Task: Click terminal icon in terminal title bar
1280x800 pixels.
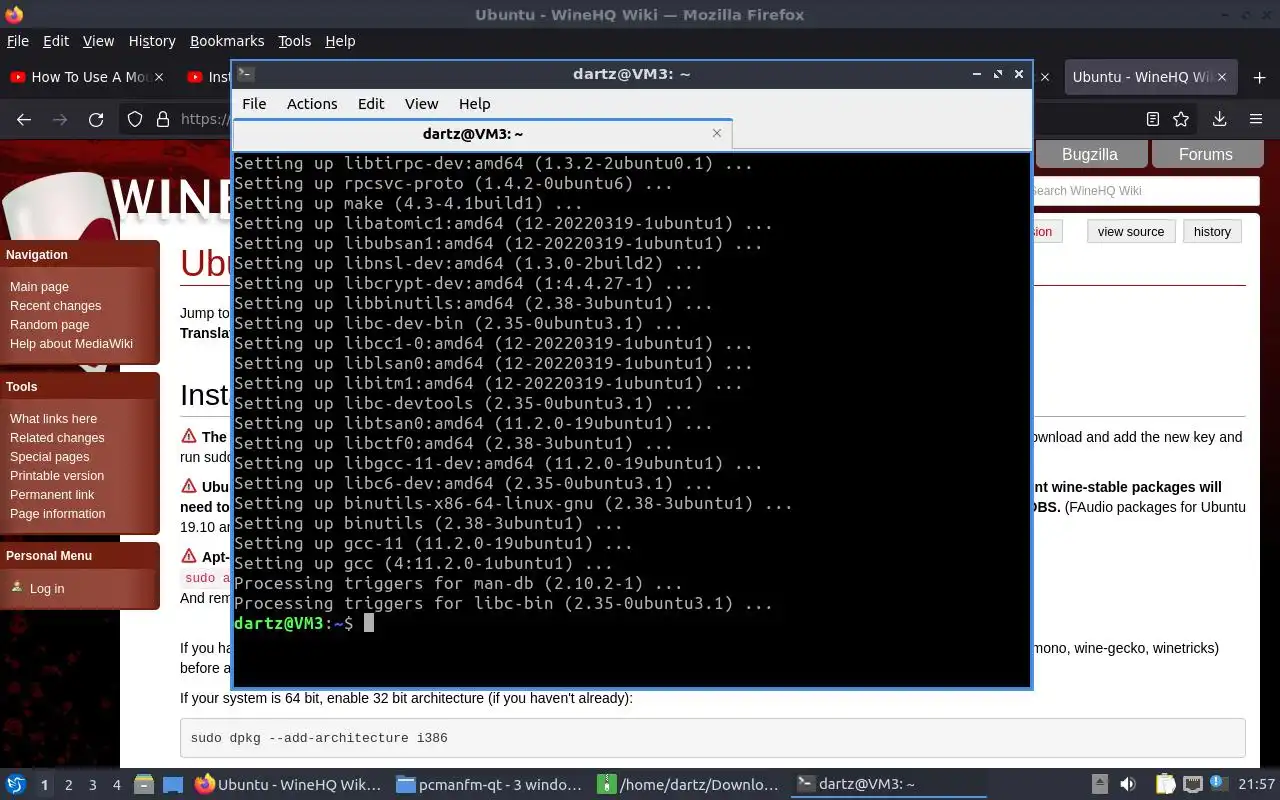Action: tap(246, 74)
